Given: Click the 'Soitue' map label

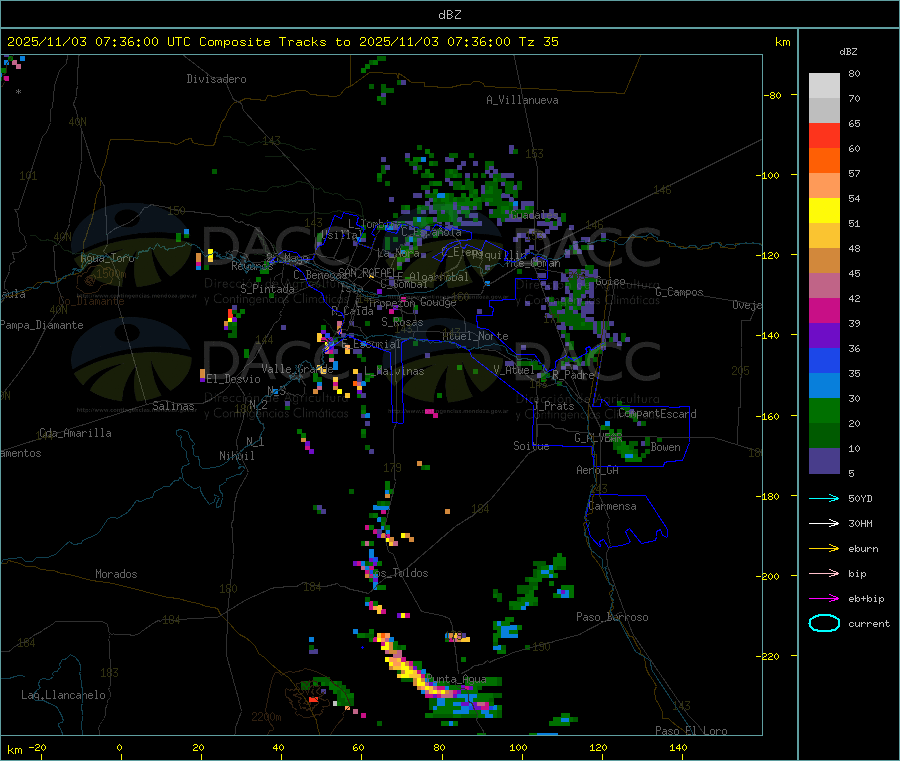Looking at the screenshot, I should pyautogui.click(x=531, y=446).
